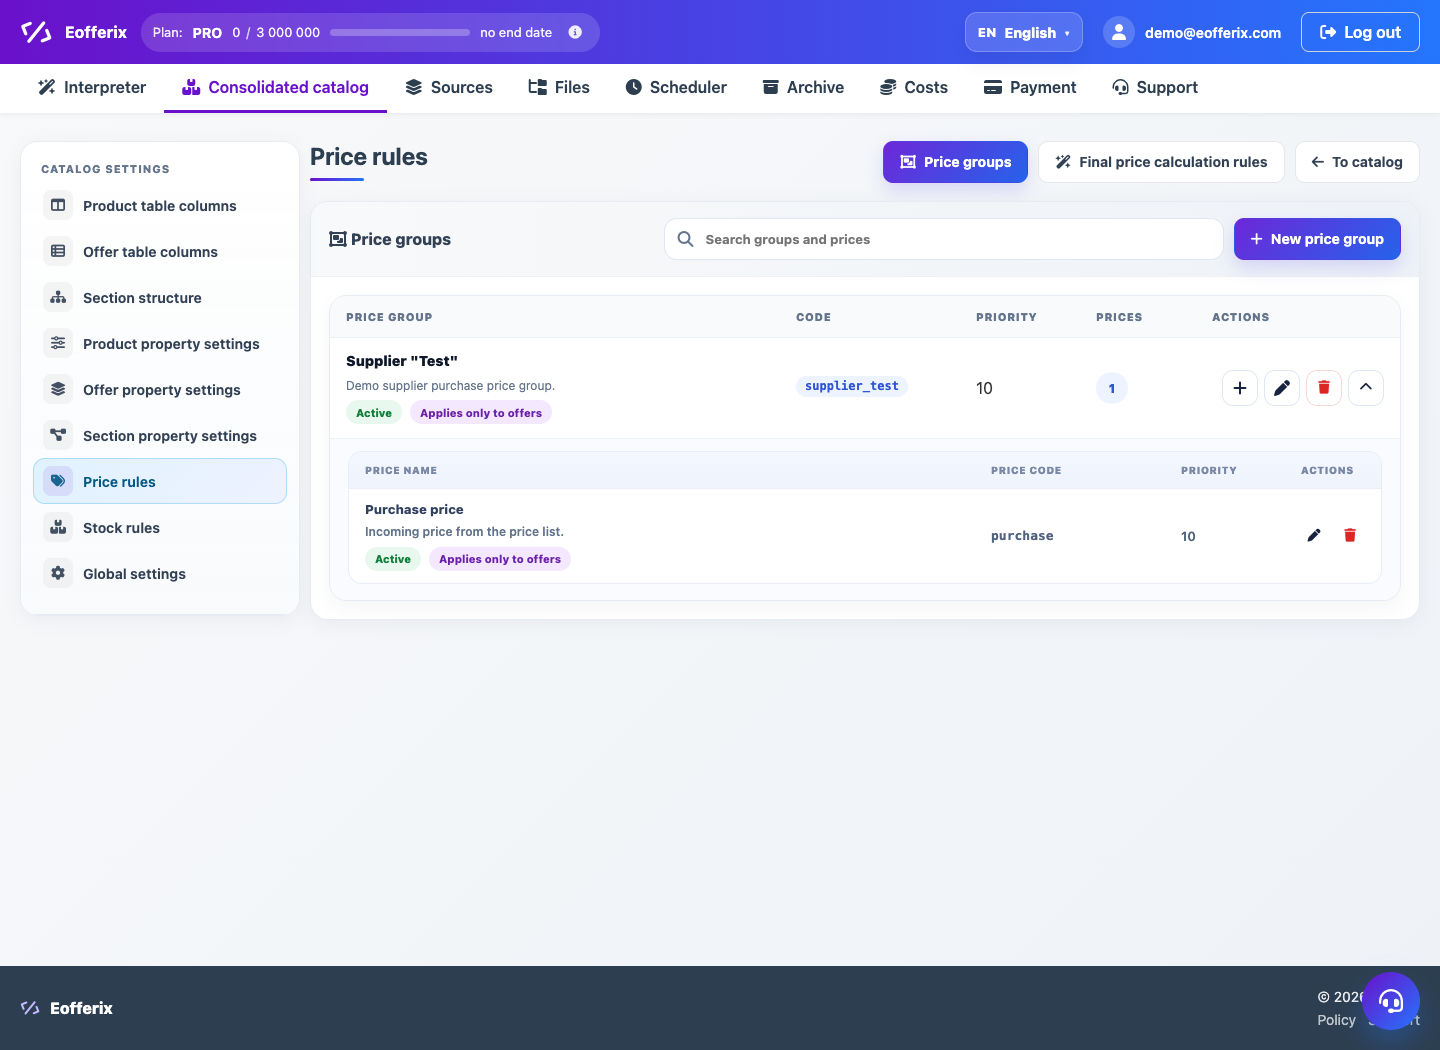The image size is (1440, 1050).
Task: Click the Global settings gear icon
Action: [58, 573]
